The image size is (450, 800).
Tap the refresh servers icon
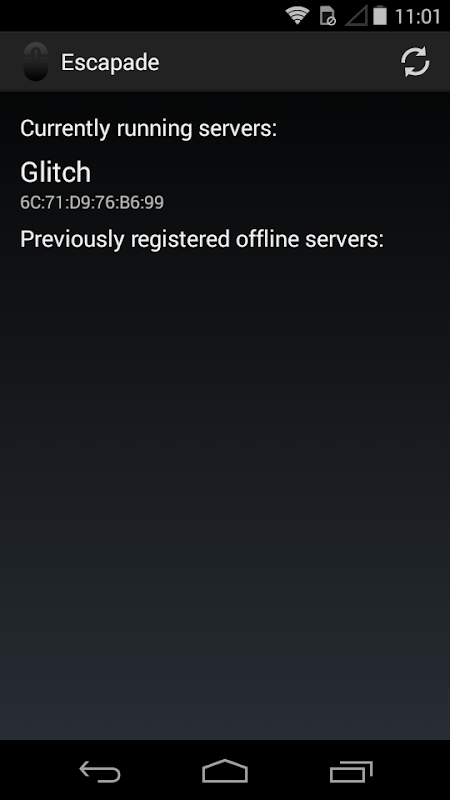[415, 62]
